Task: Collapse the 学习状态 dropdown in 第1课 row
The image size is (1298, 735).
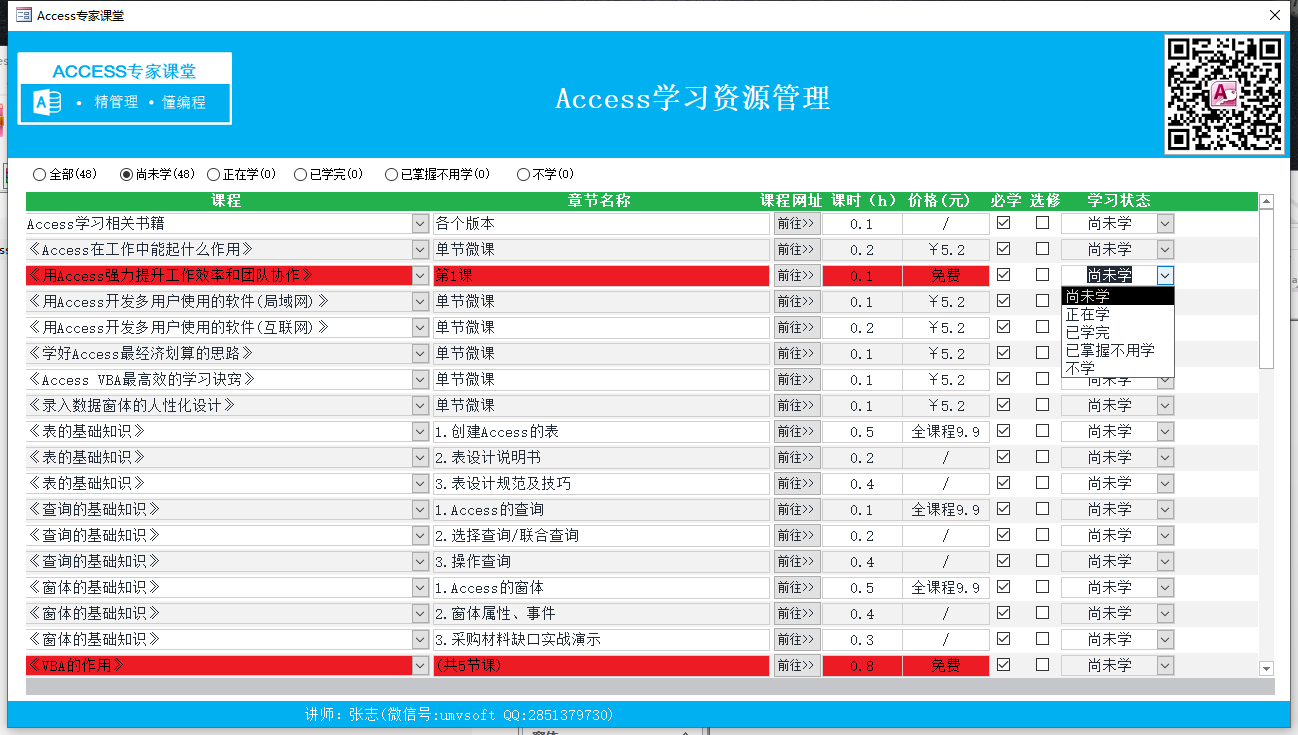Action: tap(1165, 276)
